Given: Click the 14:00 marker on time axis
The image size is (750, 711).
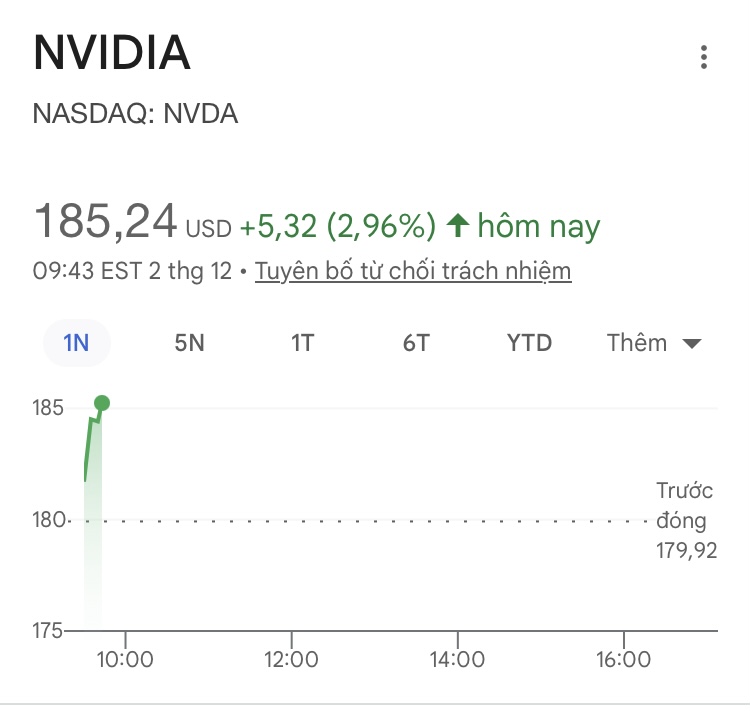Looking at the screenshot, I should coord(457,660).
